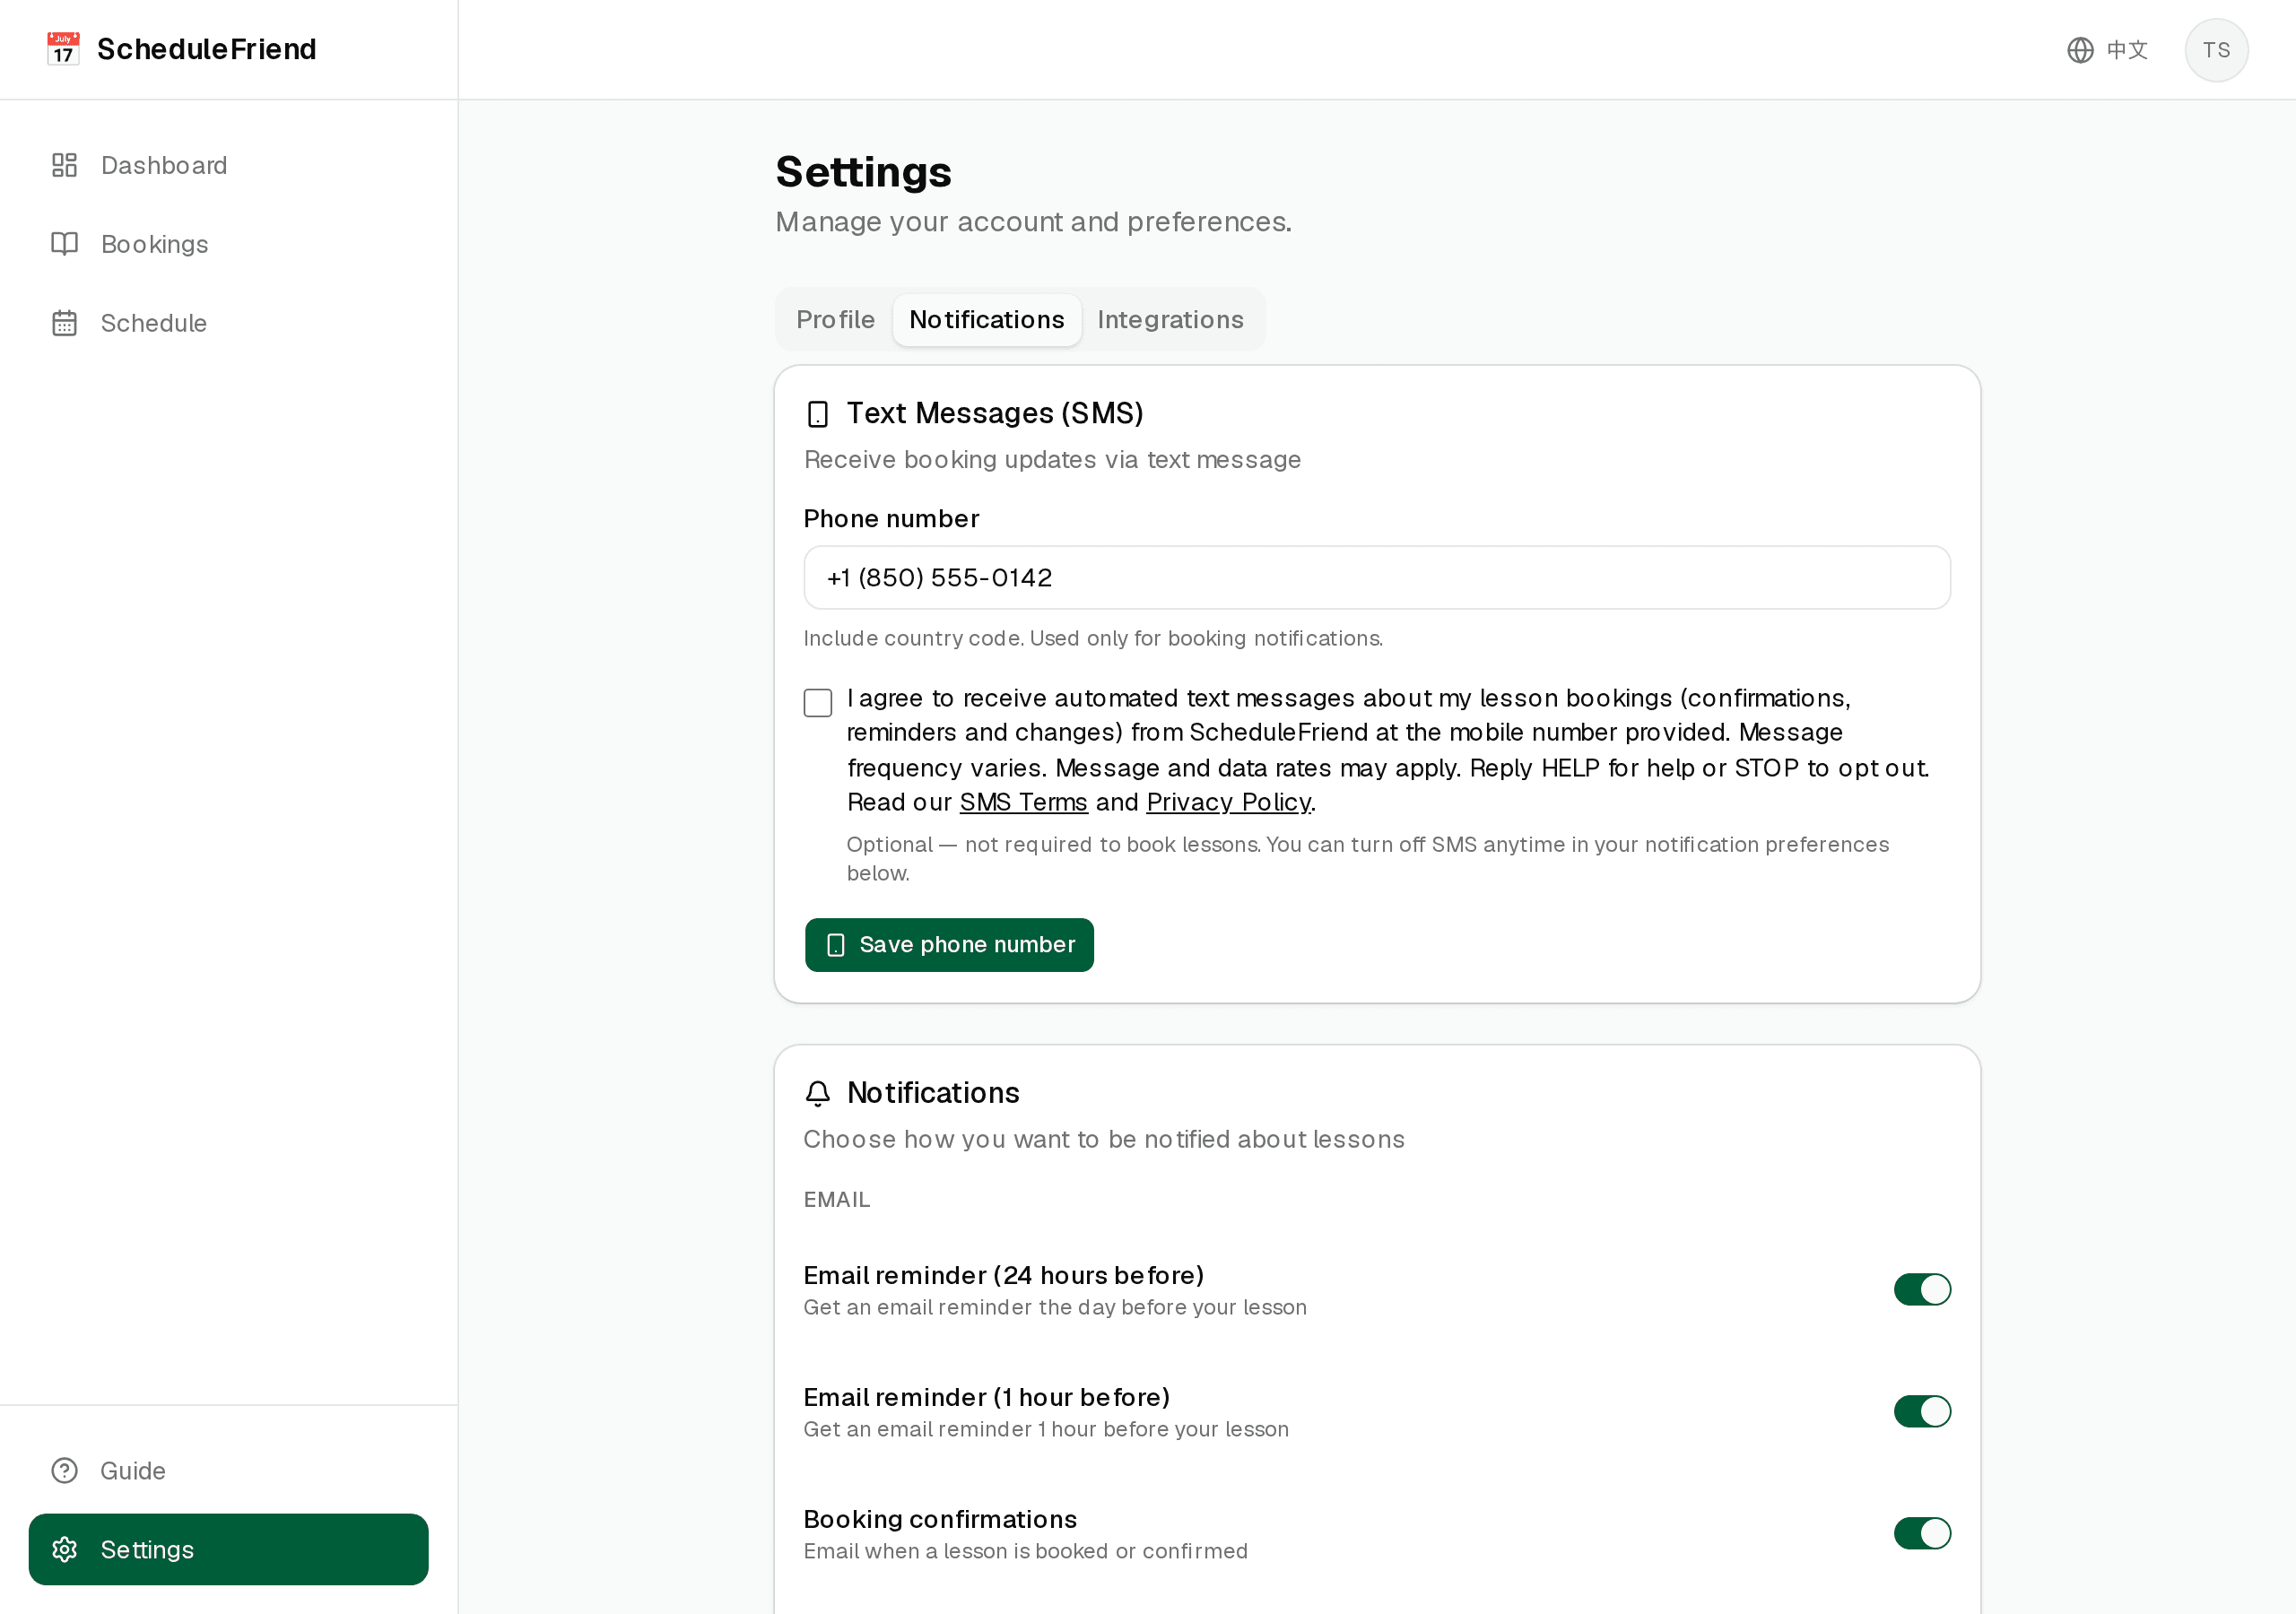Viewport: 2296px width, 1614px height.
Task: Disable the Booking confirmations toggle
Action: 1922,1533
